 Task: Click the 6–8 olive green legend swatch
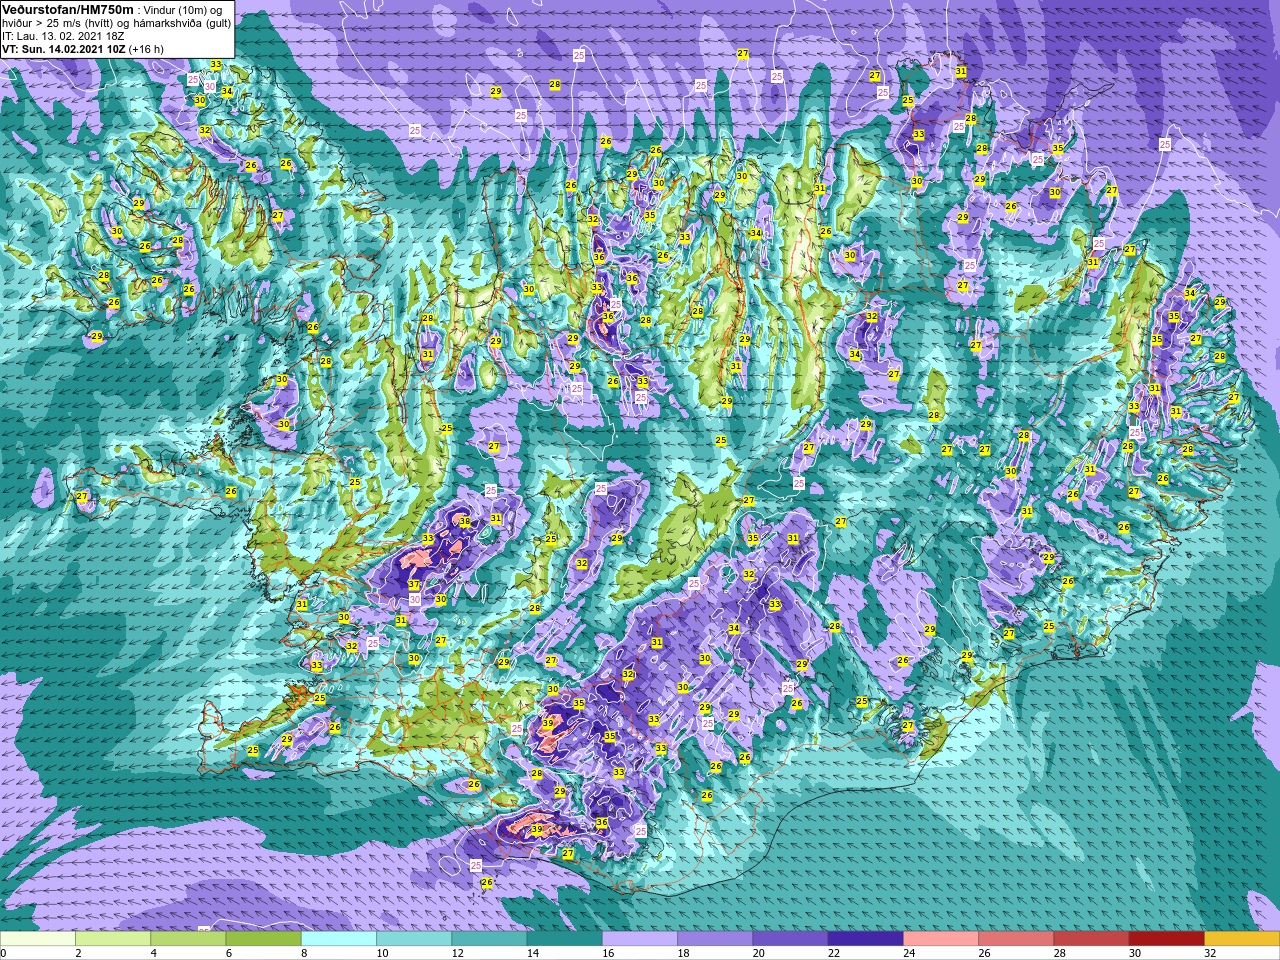coord(263,938)
